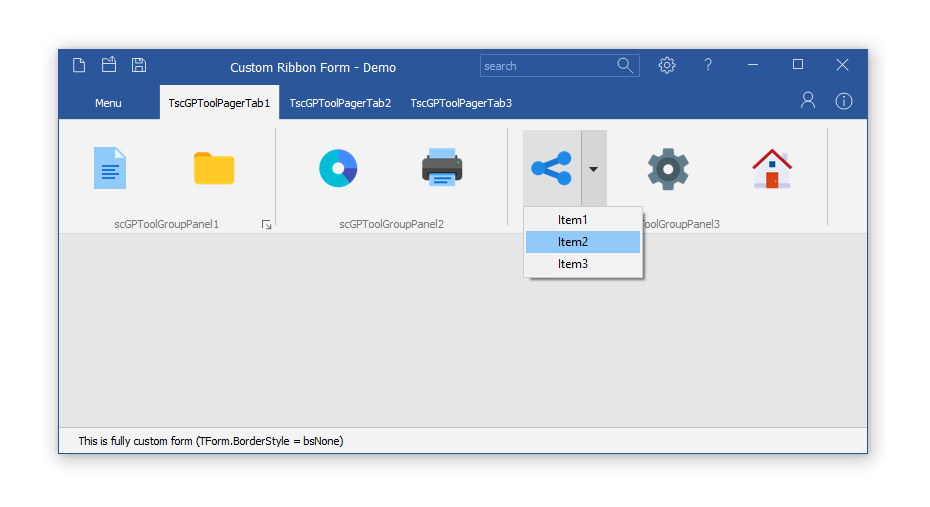Close the Custom Ribbon Form window

pos(842,65)
